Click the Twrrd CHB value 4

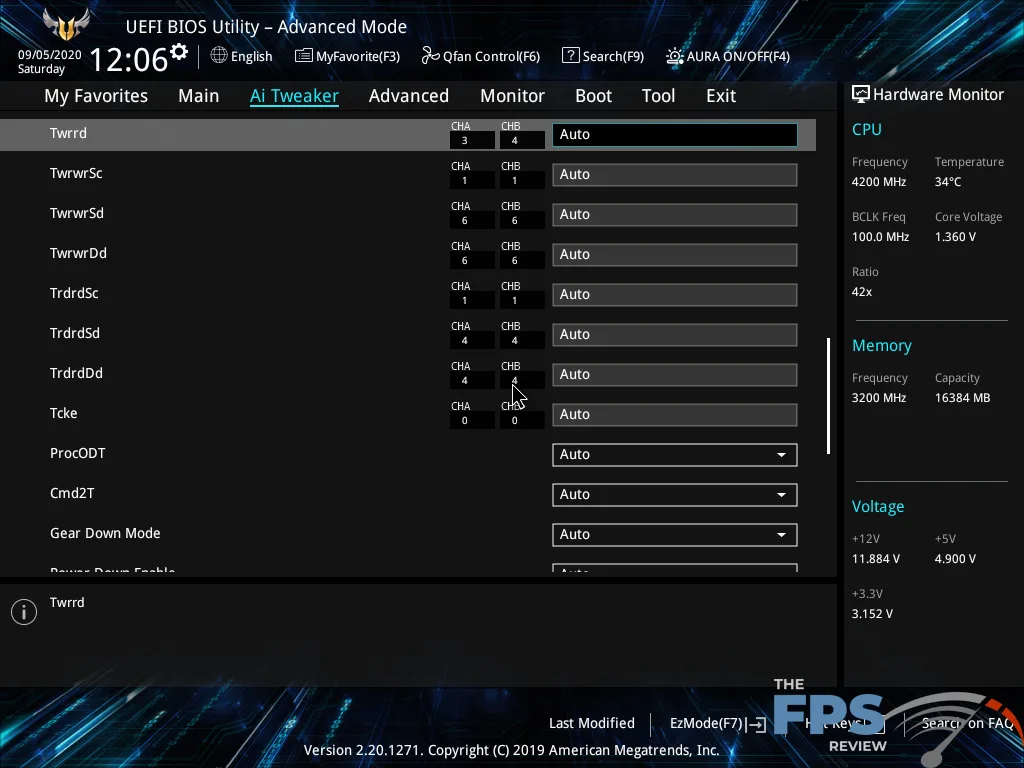click(522, 140)
